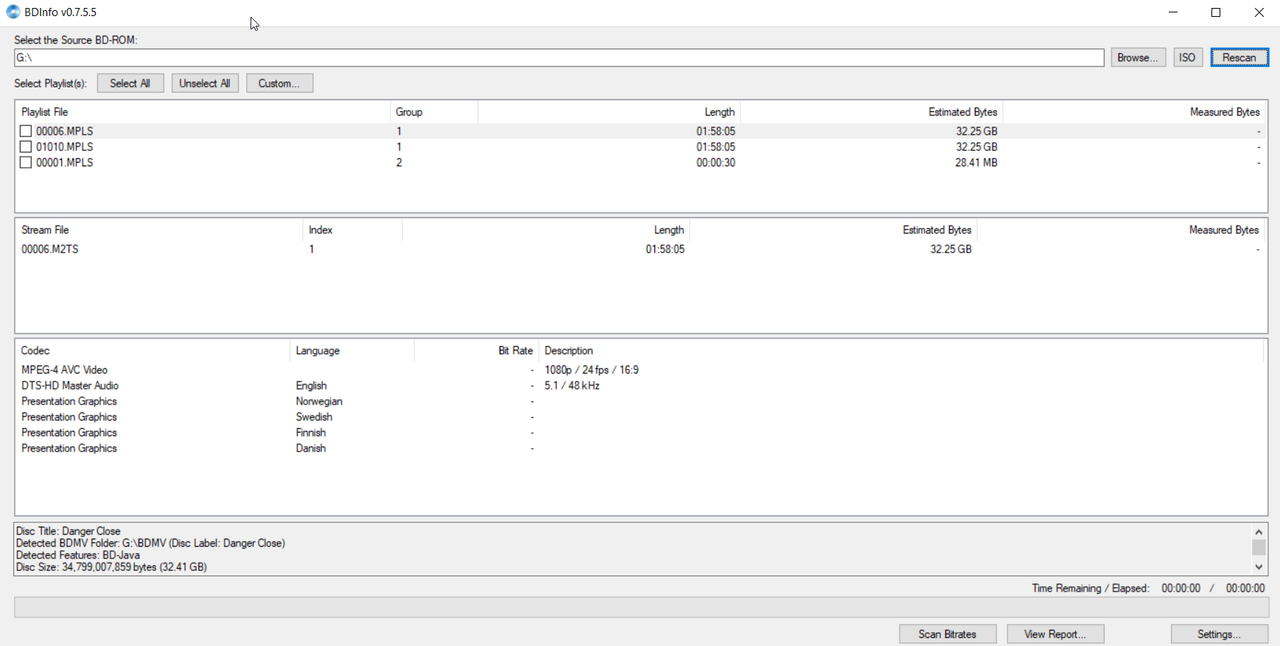Click the Codec column header
The image size is (1280, 646).
[153, 351]
